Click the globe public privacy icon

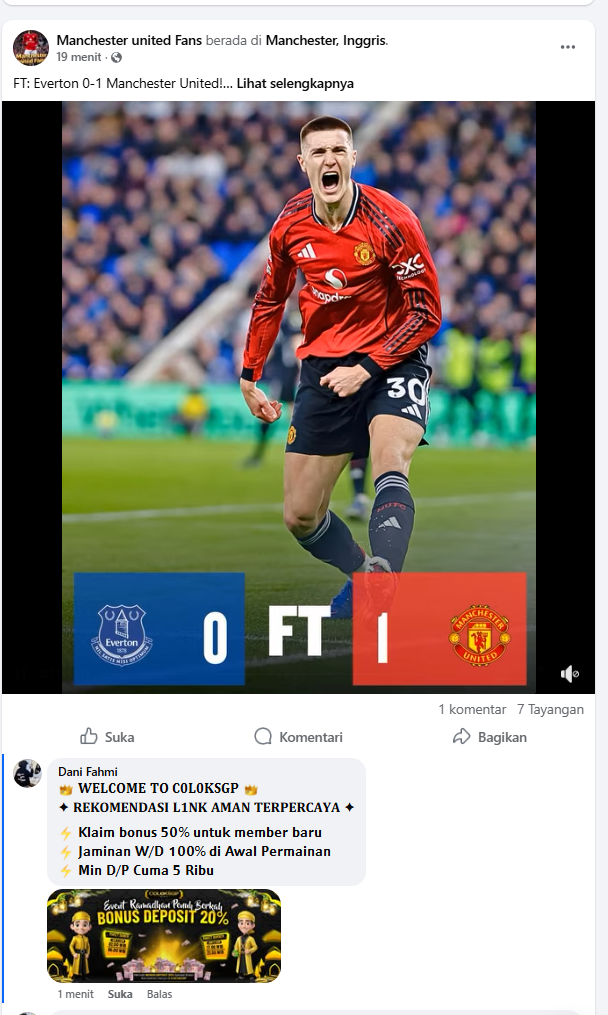click(x=117, y=58)
